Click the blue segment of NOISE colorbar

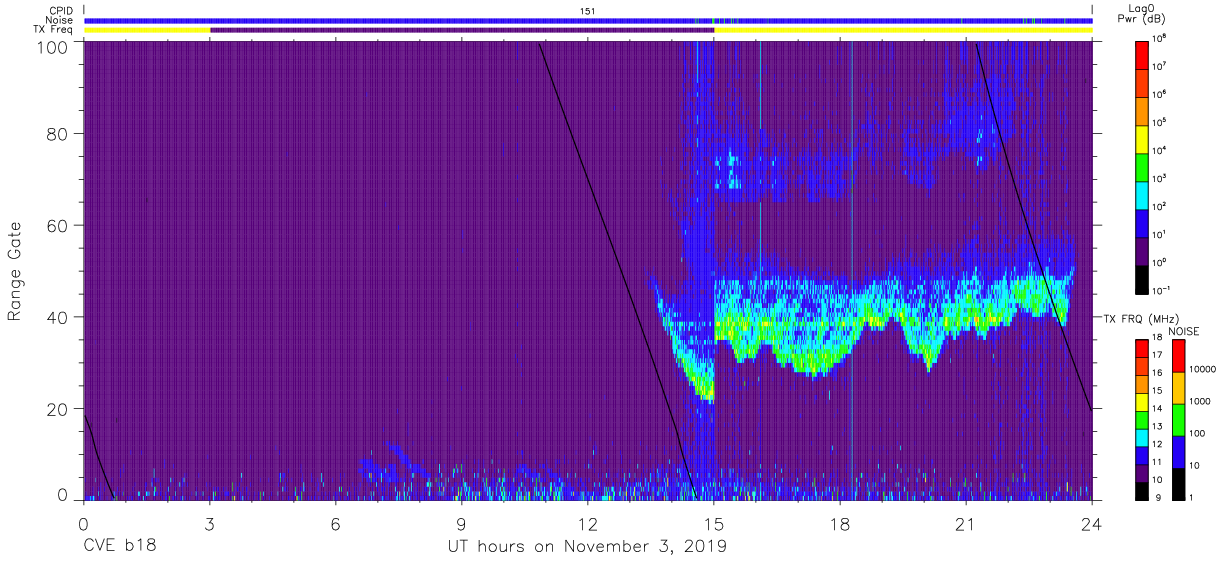(x=1178, y=451)
